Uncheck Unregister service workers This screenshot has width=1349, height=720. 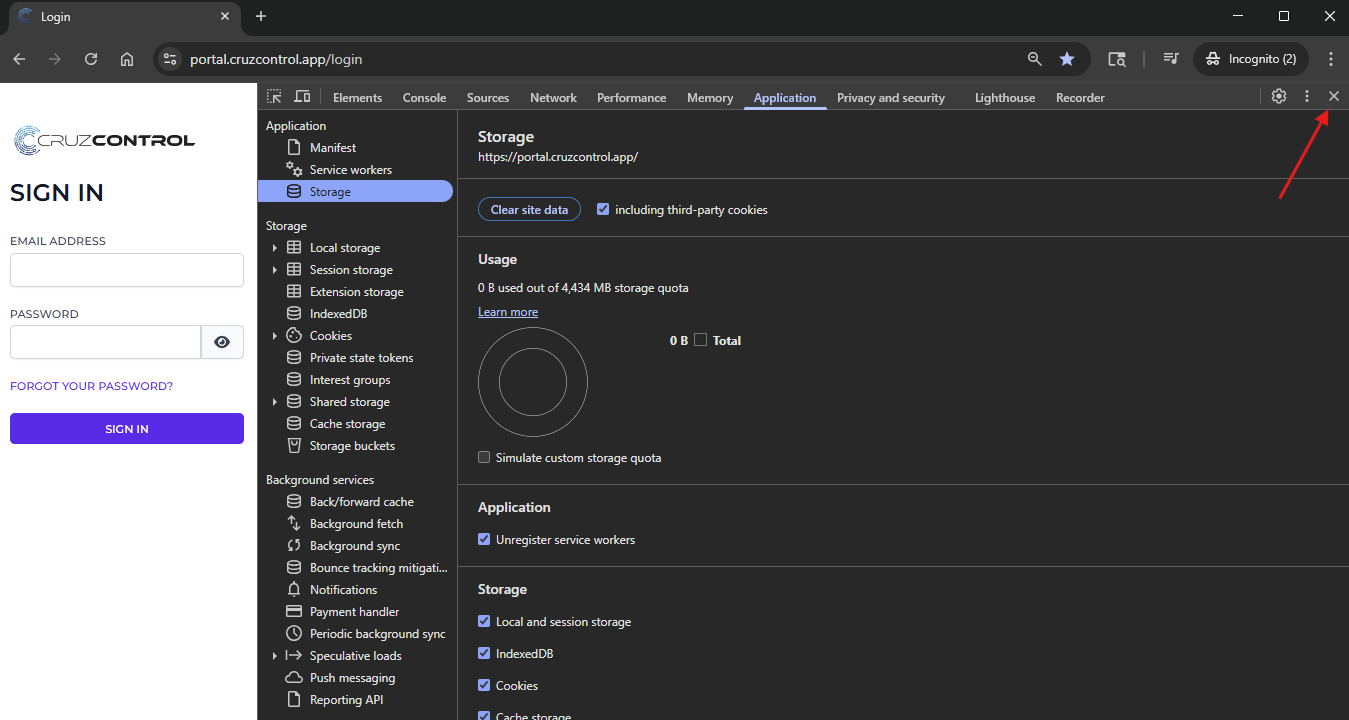pos(484,540)
